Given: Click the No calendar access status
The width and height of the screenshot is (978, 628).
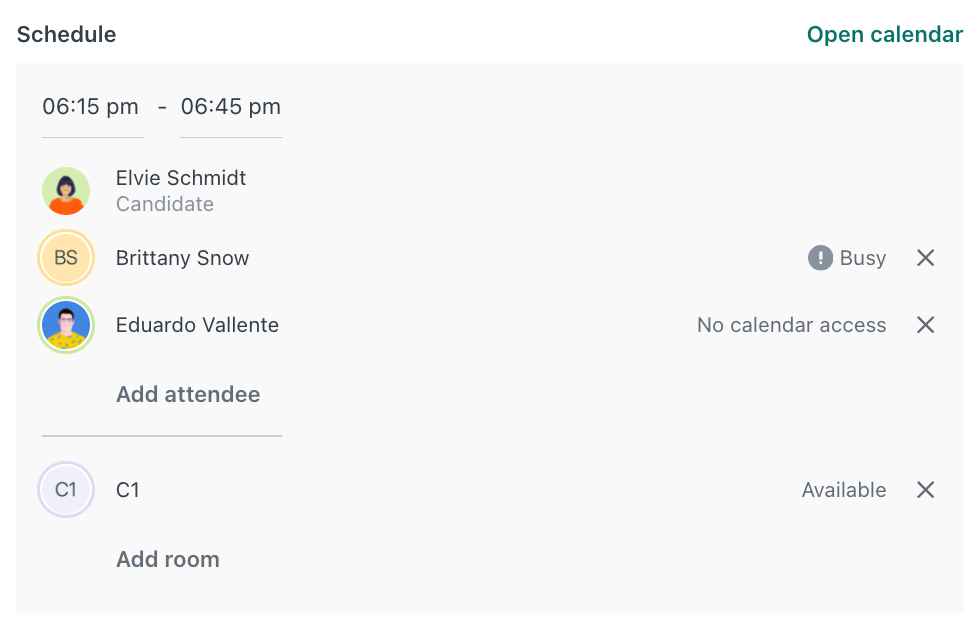Looking at the screenshot, I should 791,325.
